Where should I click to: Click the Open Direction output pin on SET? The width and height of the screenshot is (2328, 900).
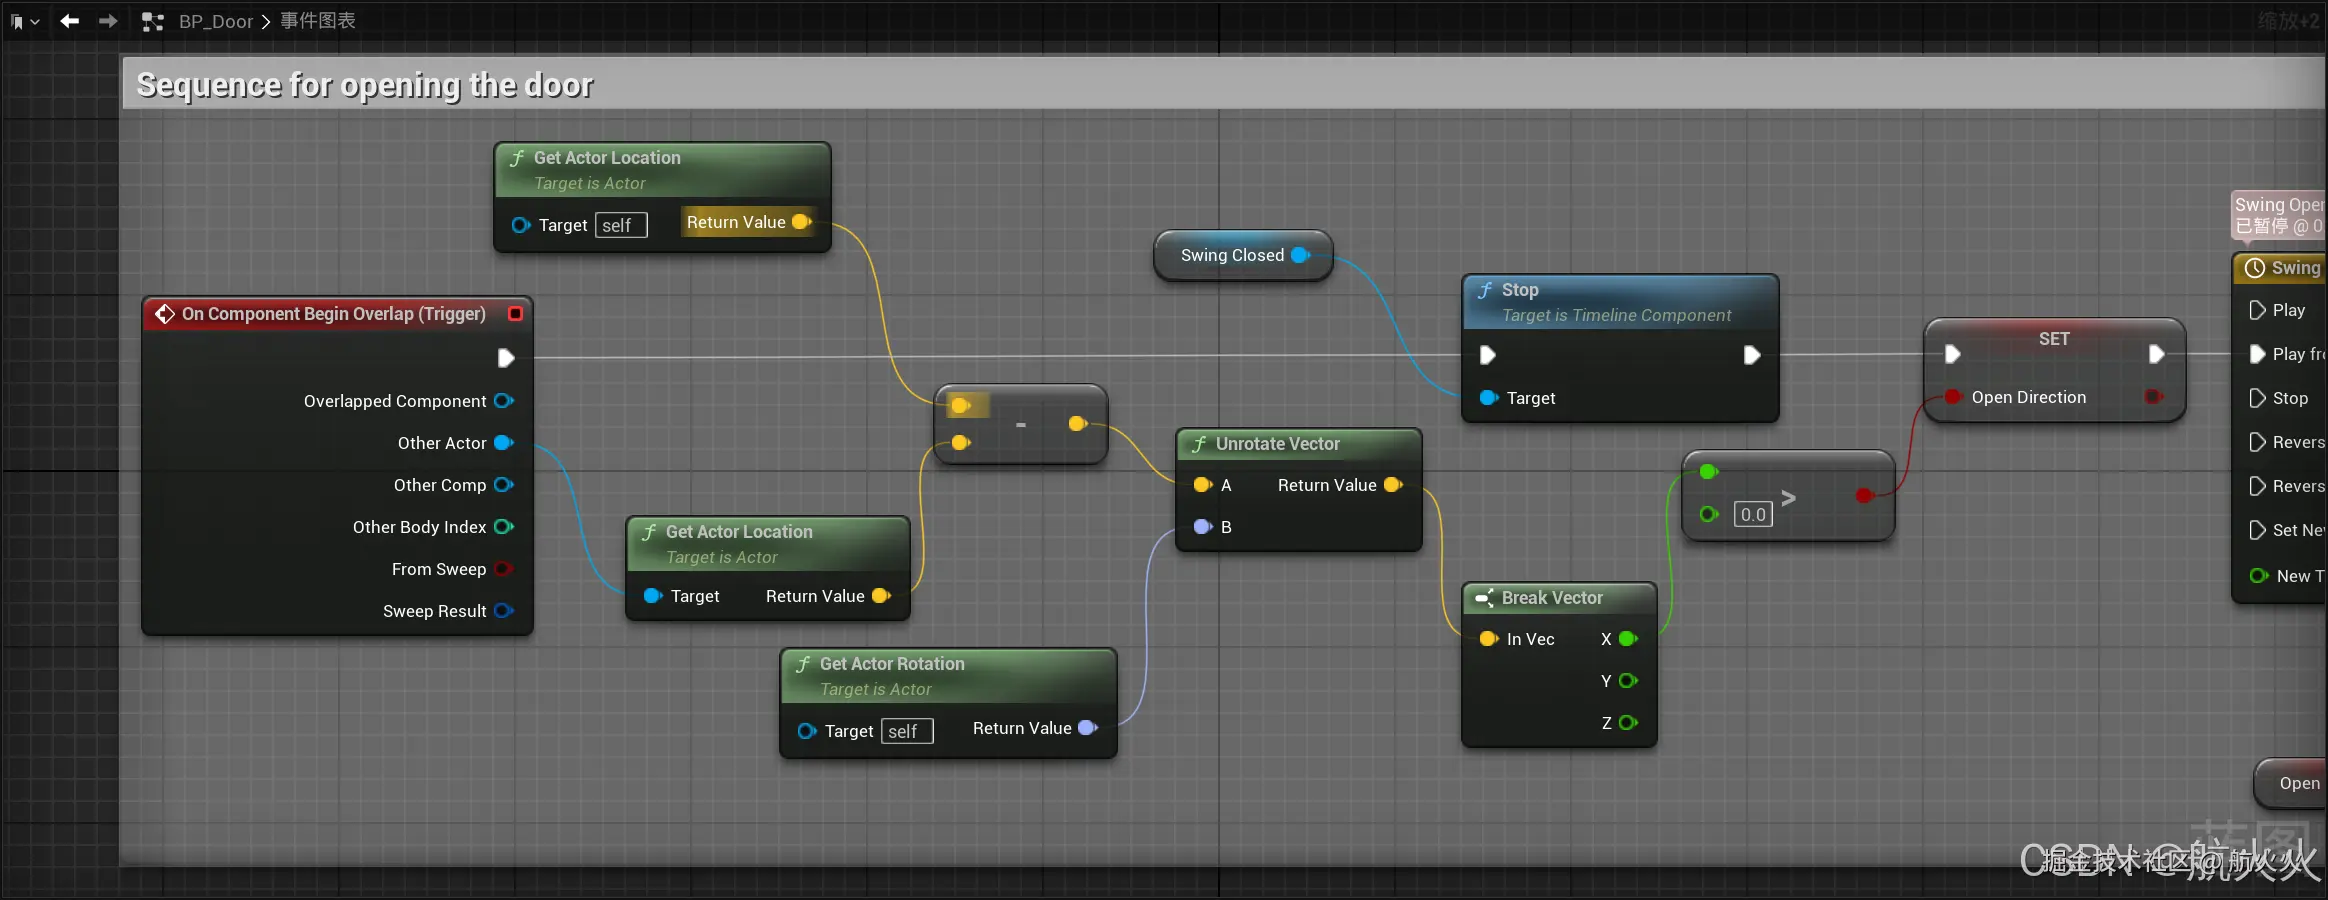click(x=2154, y=397)
